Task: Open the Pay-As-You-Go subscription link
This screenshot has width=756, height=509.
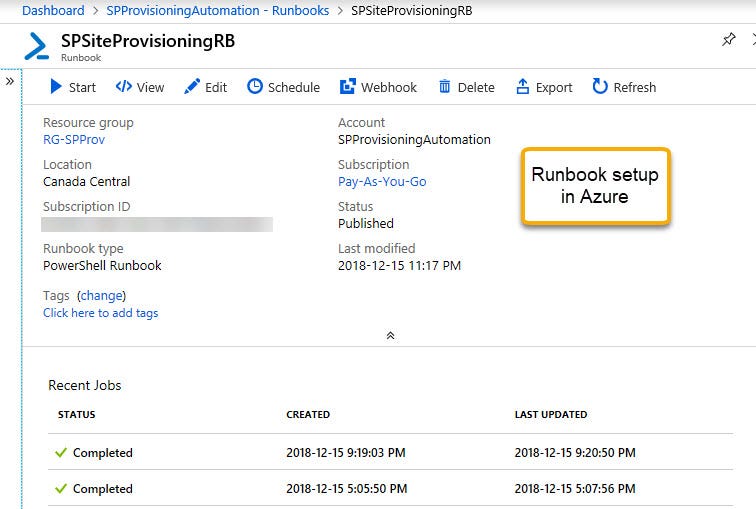Action: point(382,182)
